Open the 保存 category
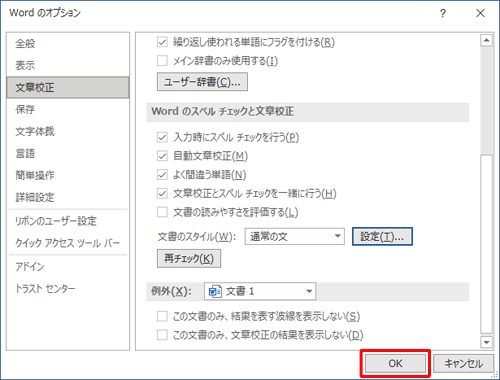500x380 pixels. pyautogui.click(x=68, y=109)
